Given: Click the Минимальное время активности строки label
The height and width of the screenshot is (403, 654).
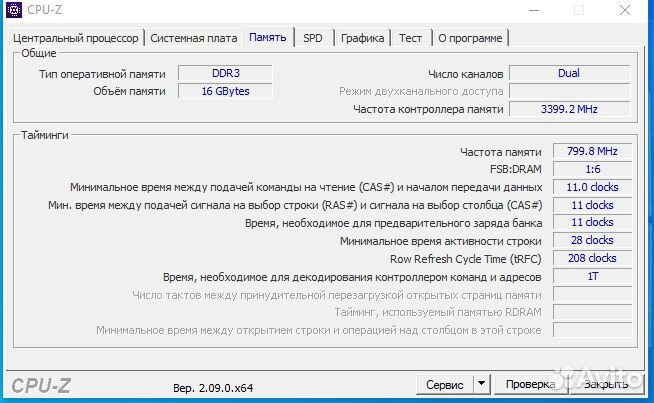Looking at the screenshot, I should 441,242.
